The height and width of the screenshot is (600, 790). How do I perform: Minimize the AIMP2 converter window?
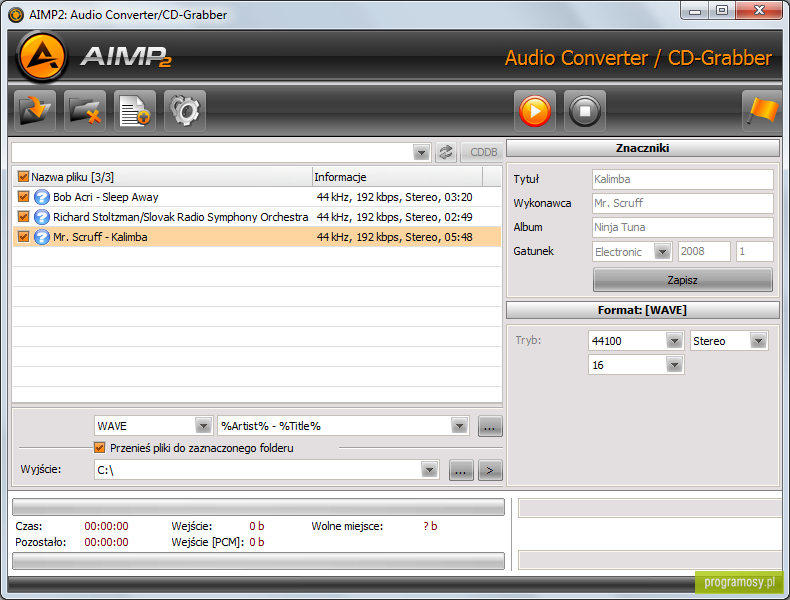695,11
